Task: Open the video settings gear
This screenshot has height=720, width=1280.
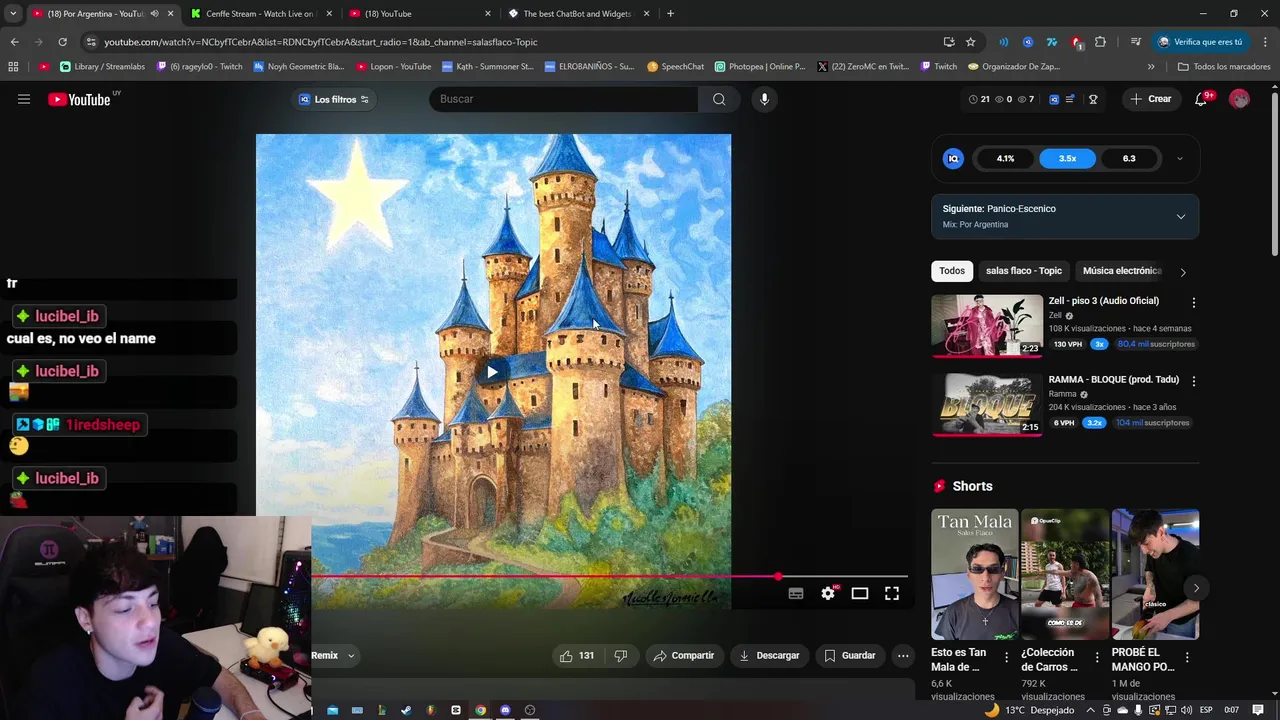Action: tap(828, 594)
